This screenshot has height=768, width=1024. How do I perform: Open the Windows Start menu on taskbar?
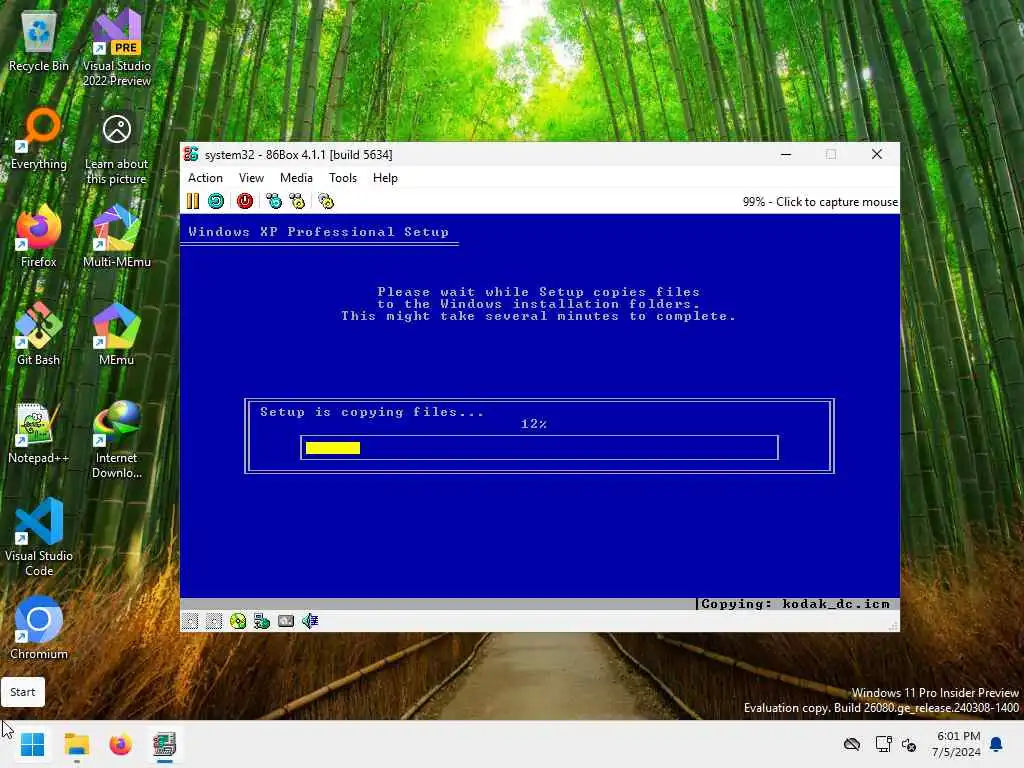33,744
